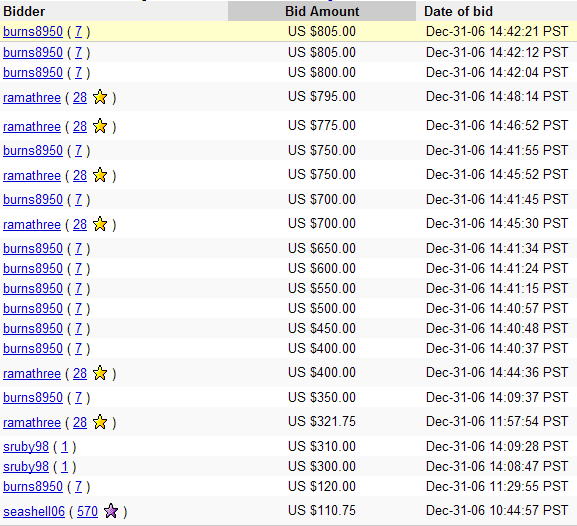Sort by Bid Amount column header
Image resolution: width=577 pixels, height=526 pixels.
(322, 11)
